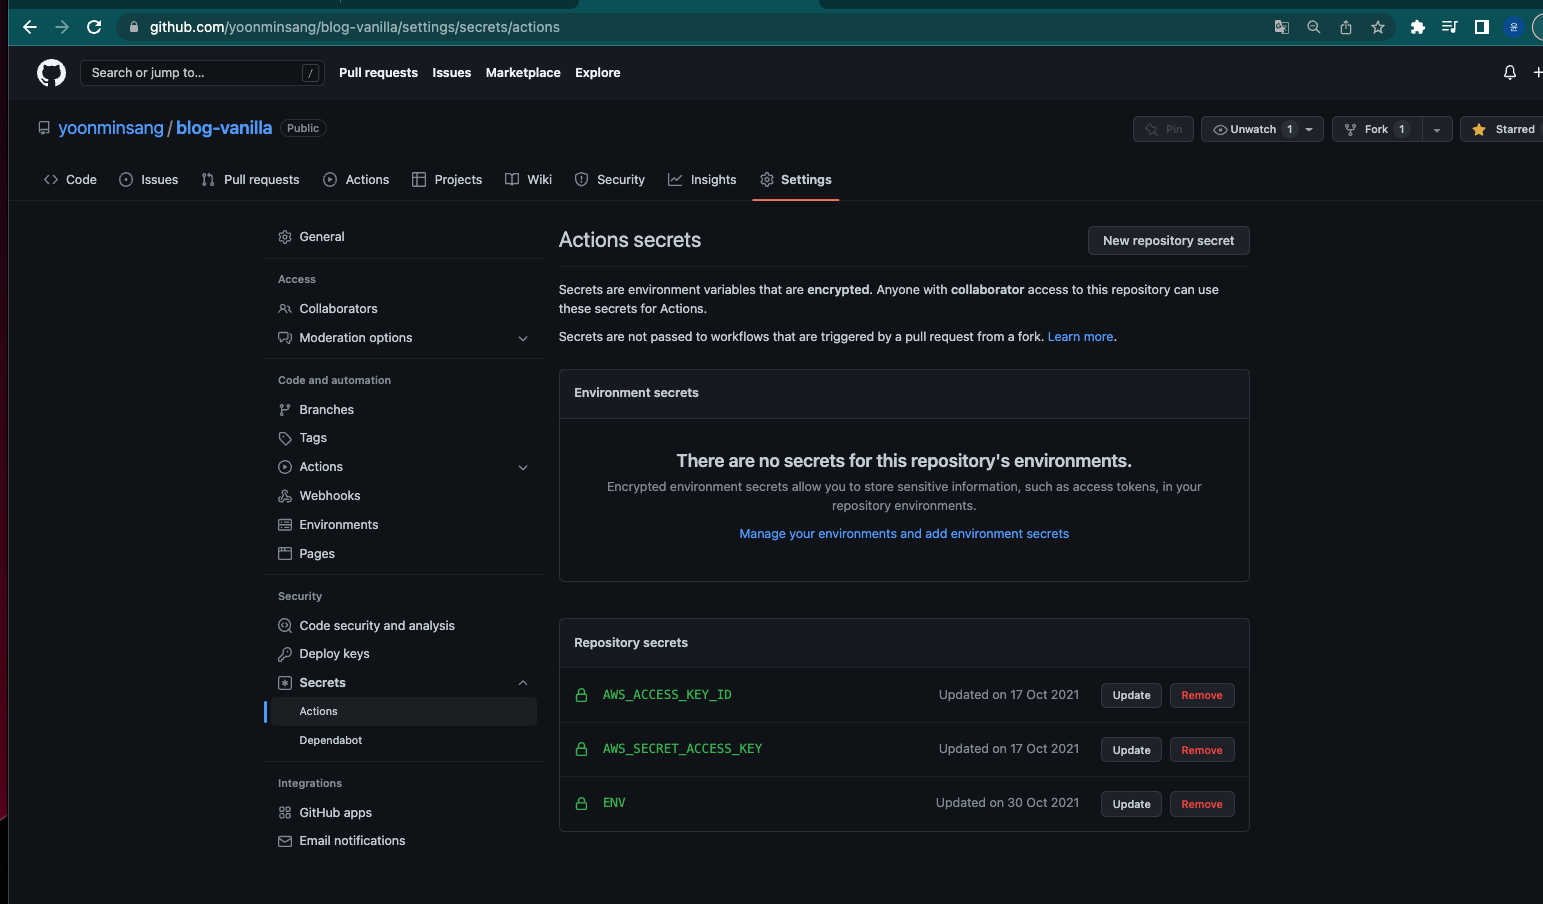Go back with browser back arrow
The image size is (1543, 904).
coord(30,27)
